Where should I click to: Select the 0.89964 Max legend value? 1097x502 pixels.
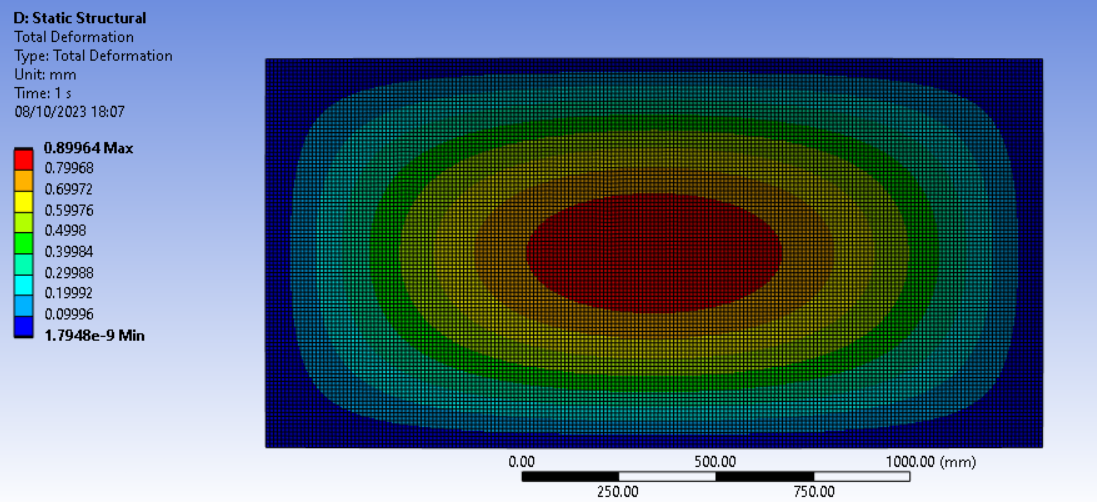click(88, 148)
